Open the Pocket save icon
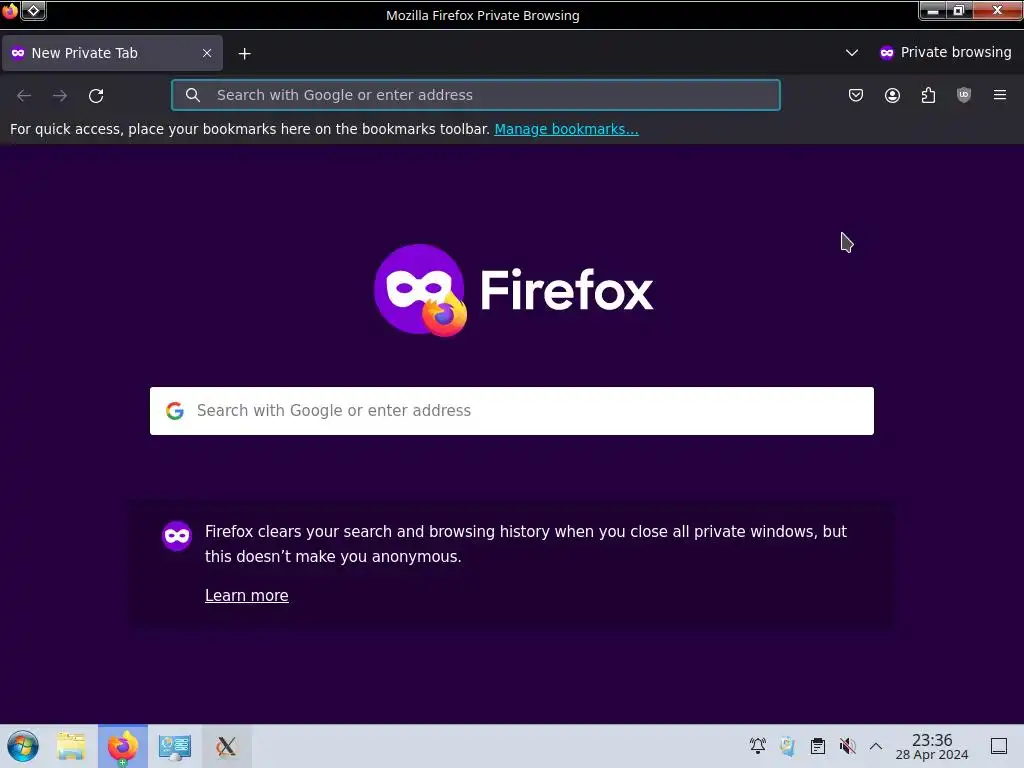 point(856,95)
